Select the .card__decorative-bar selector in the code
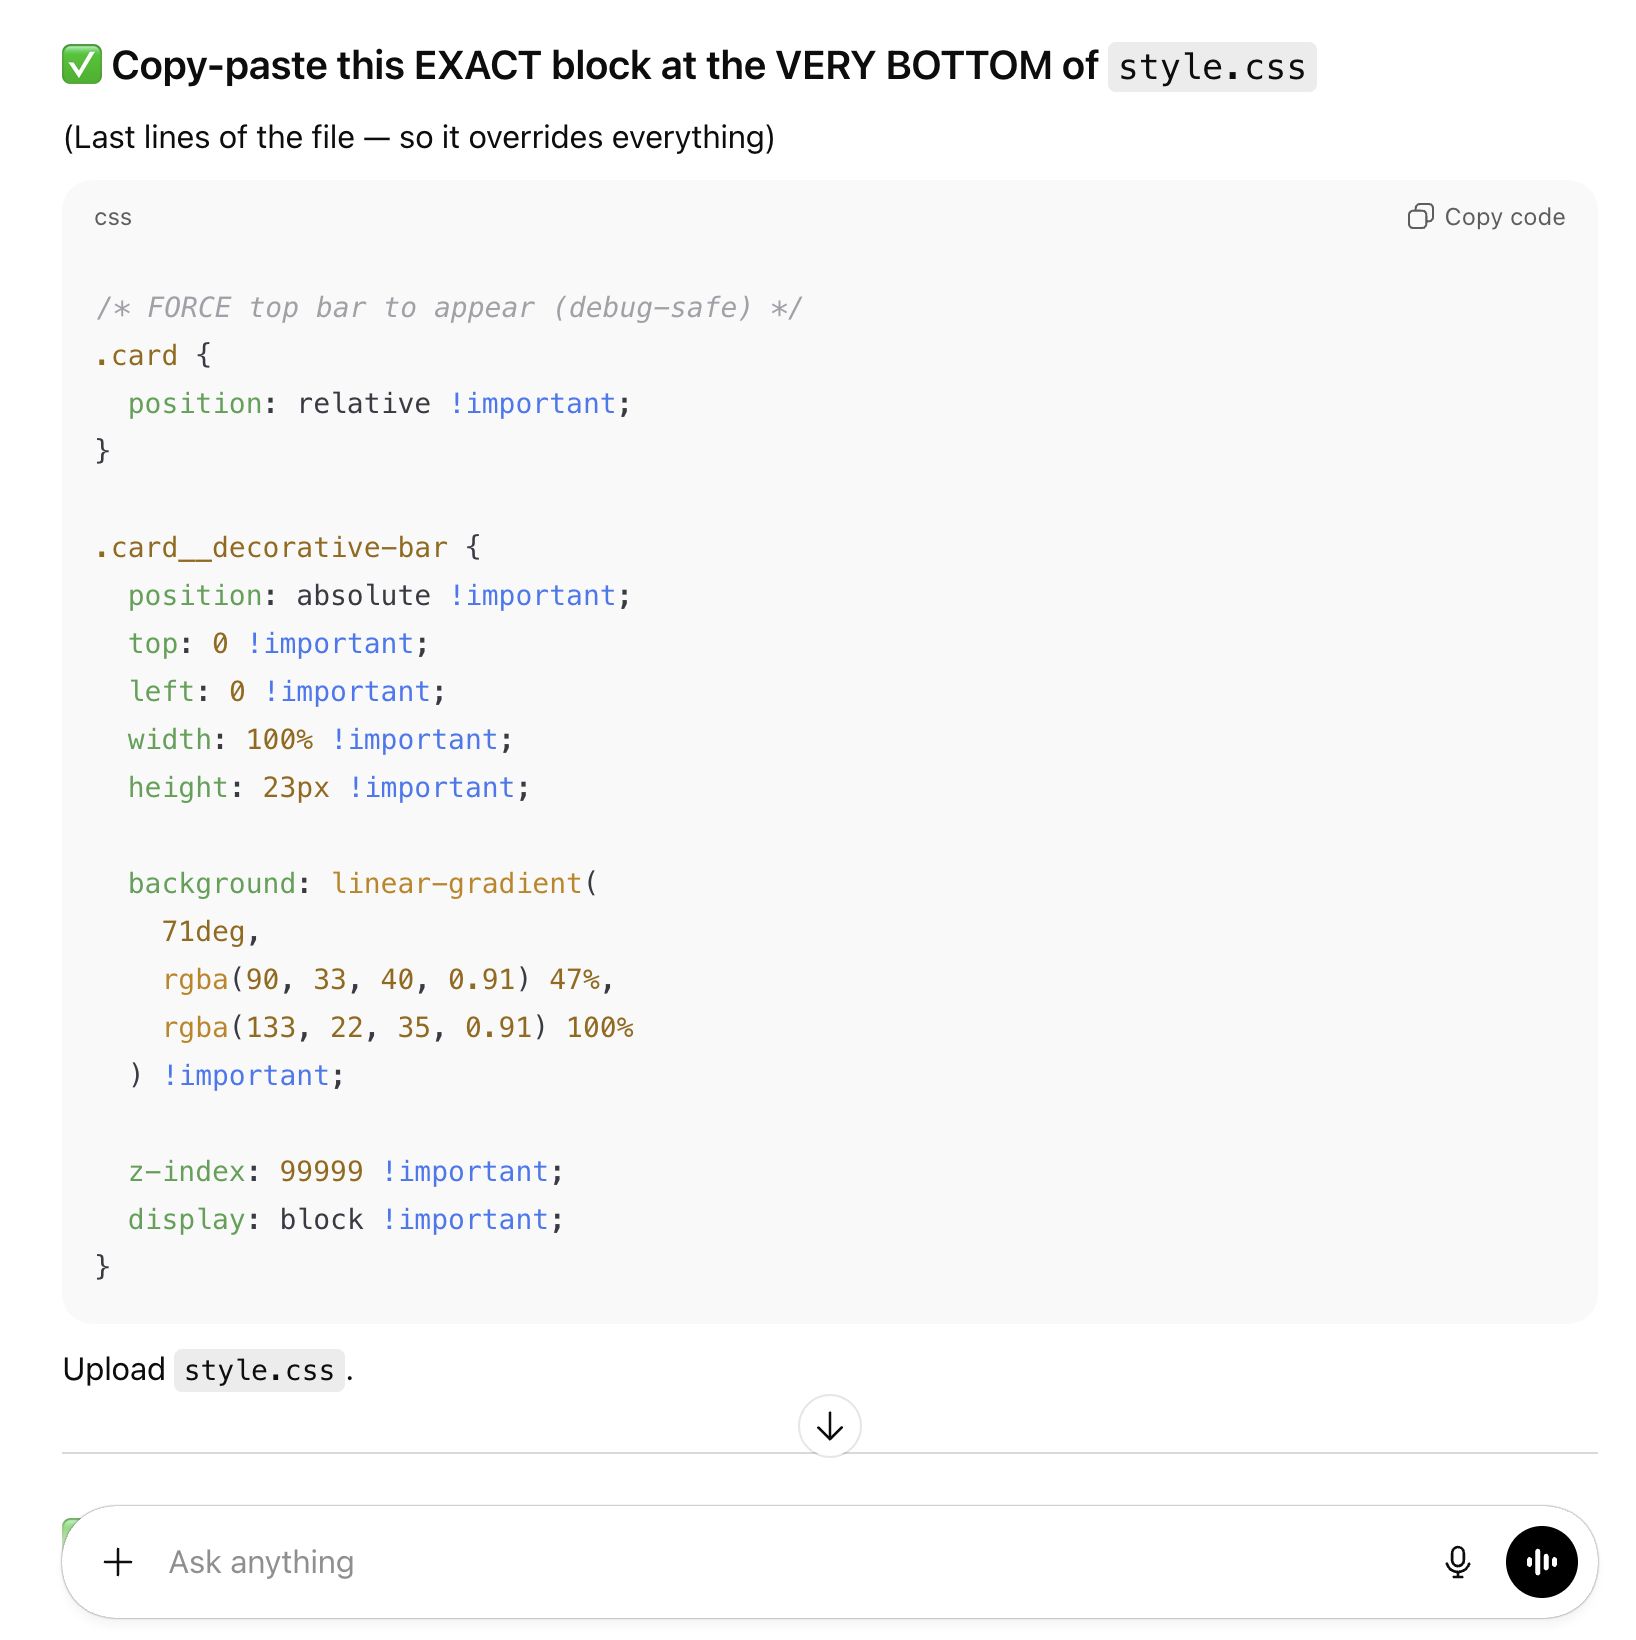 (x=270, y=547)
